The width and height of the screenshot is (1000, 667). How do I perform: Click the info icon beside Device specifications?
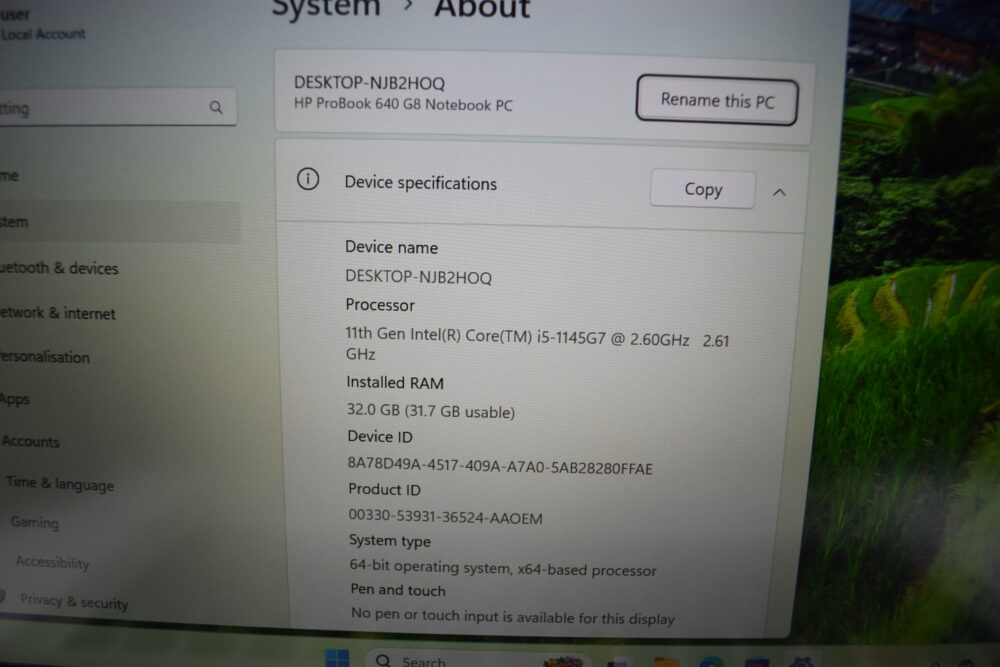308,179
